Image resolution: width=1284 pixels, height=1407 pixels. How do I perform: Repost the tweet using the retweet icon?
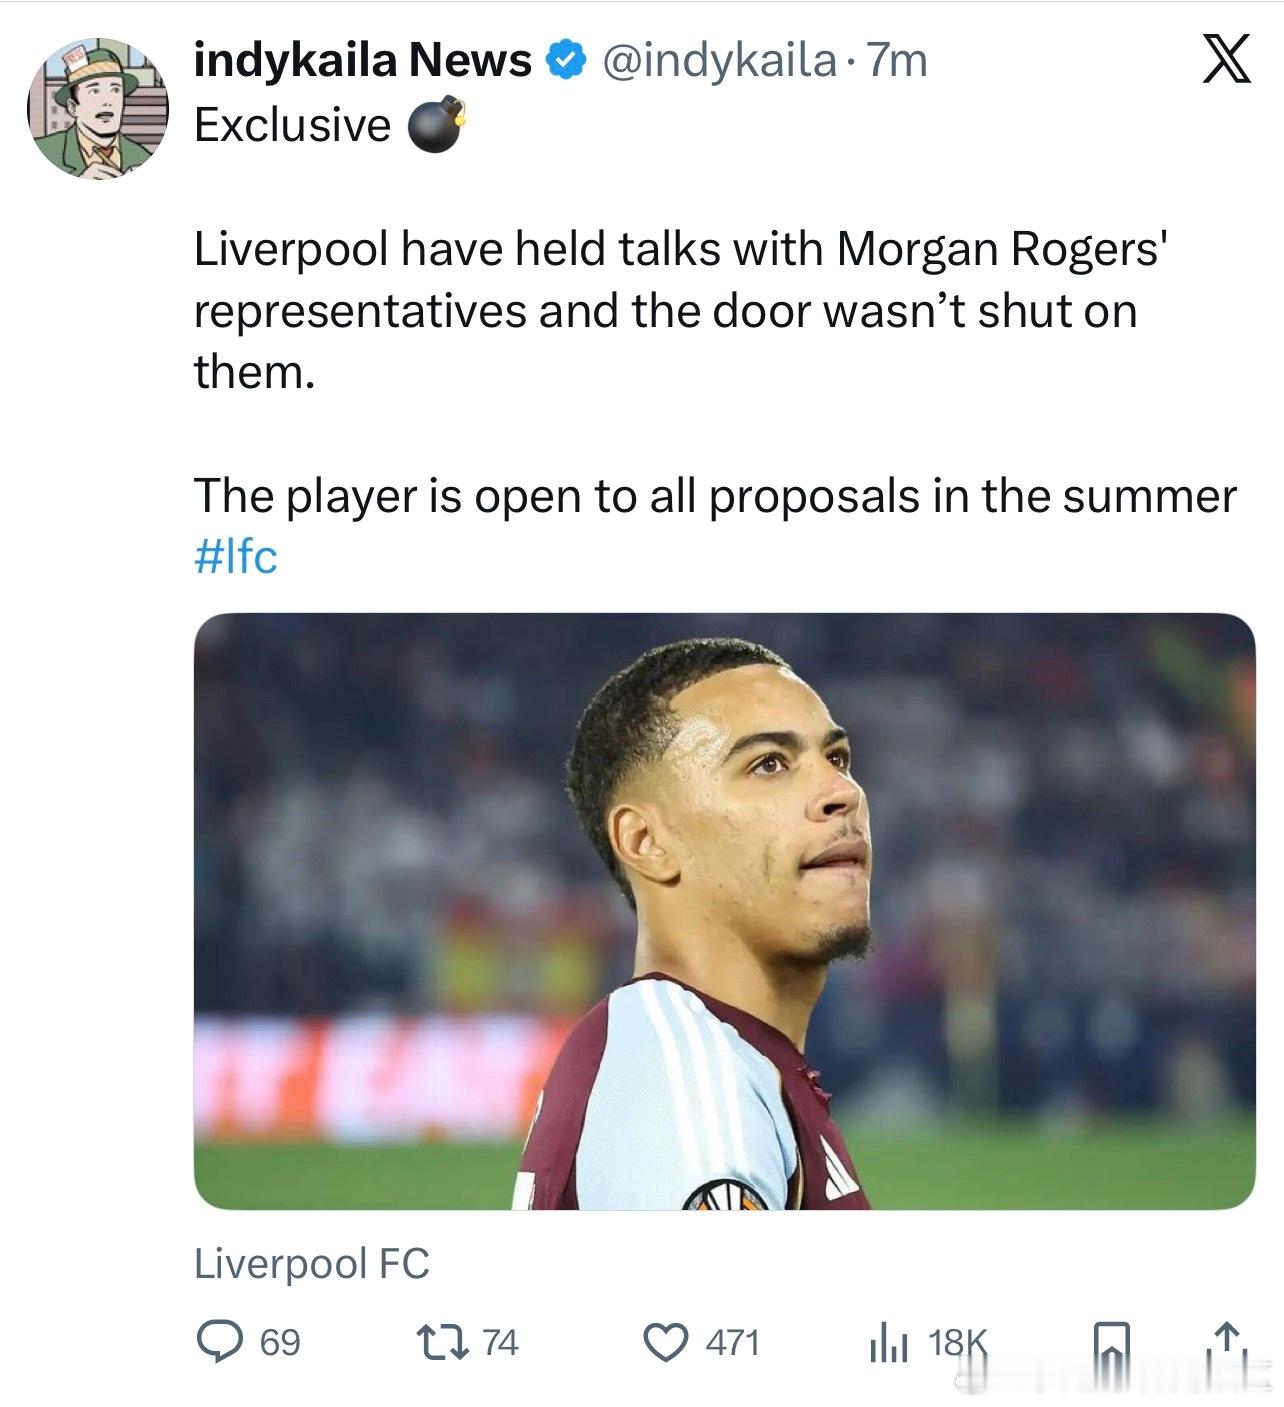(x=443, y=1341)
